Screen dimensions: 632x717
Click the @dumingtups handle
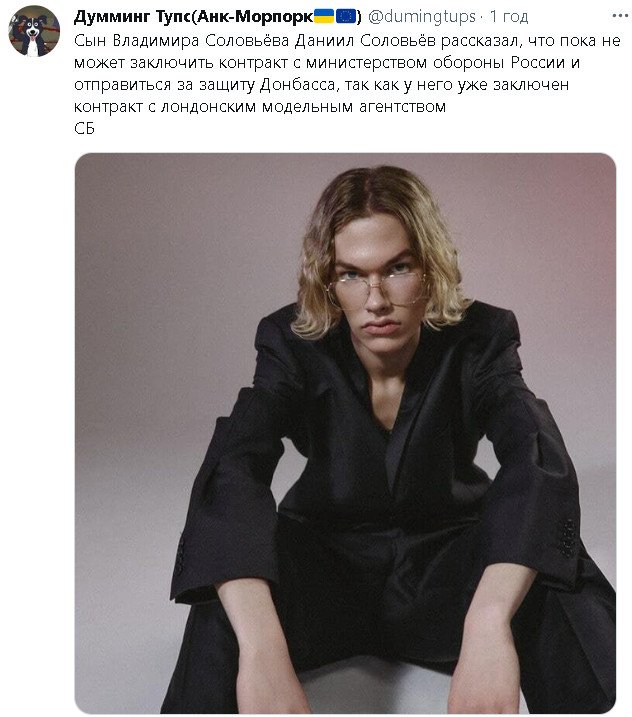pyautogui.click(x=420, y=15)
